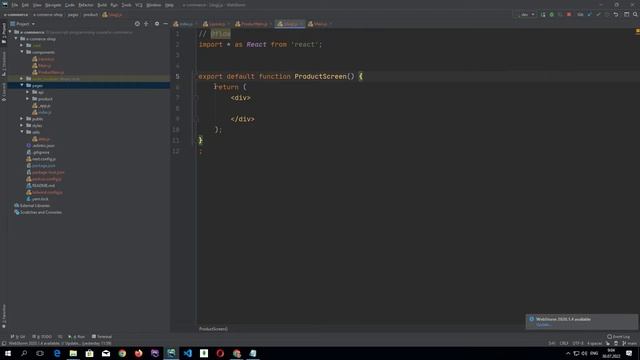Open the TODO tool window
Image resolution: width=640 pixels, height=360 pixels.
pyautogui.click(x=42, y=337)
